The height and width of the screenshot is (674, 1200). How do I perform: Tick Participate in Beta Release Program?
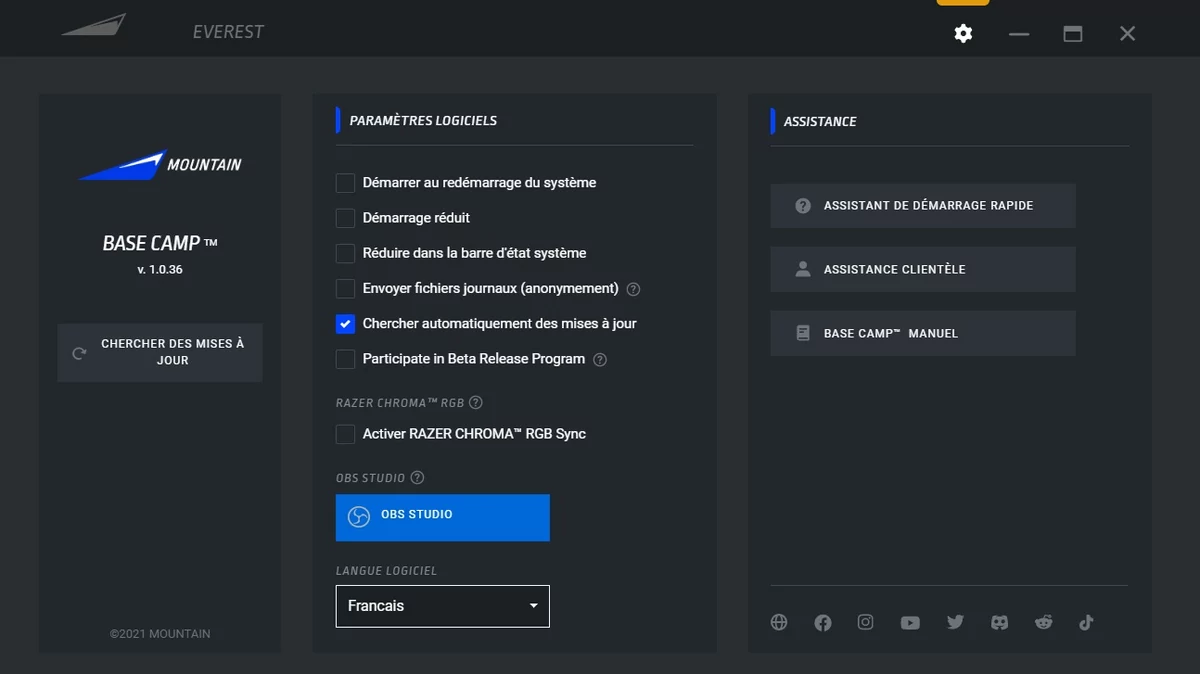345,359
